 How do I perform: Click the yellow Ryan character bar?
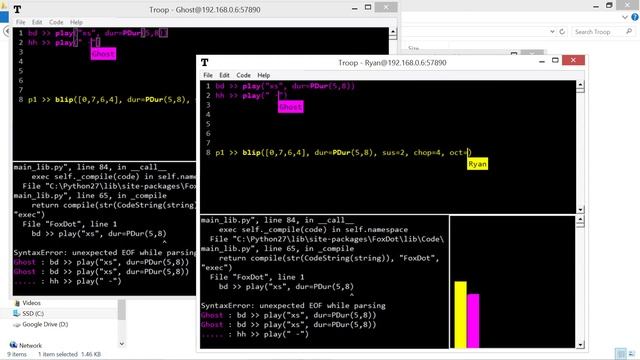click(x=460, y=314)
